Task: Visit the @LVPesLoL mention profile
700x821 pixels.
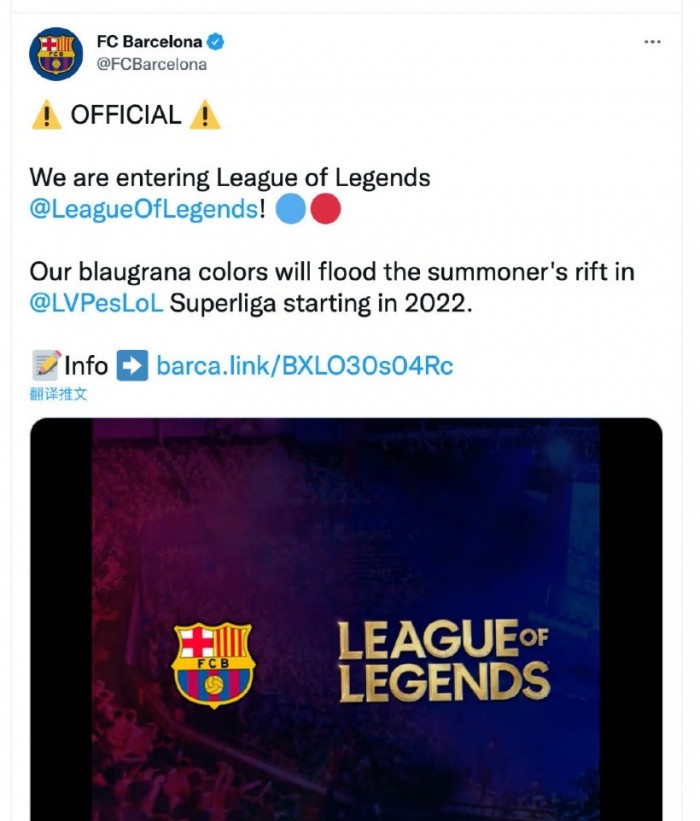Action: point(96,302)
